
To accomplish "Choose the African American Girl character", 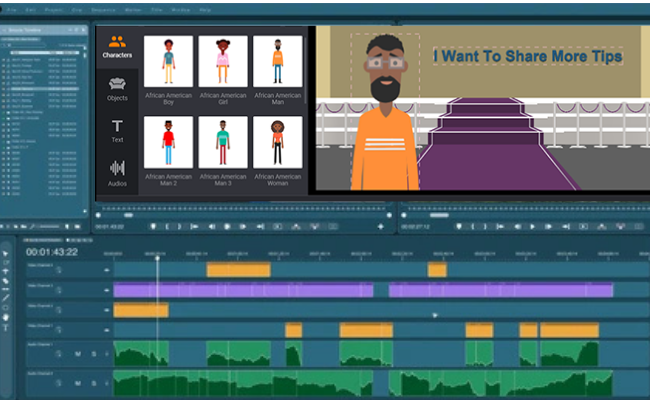I will tap(222, 68).
